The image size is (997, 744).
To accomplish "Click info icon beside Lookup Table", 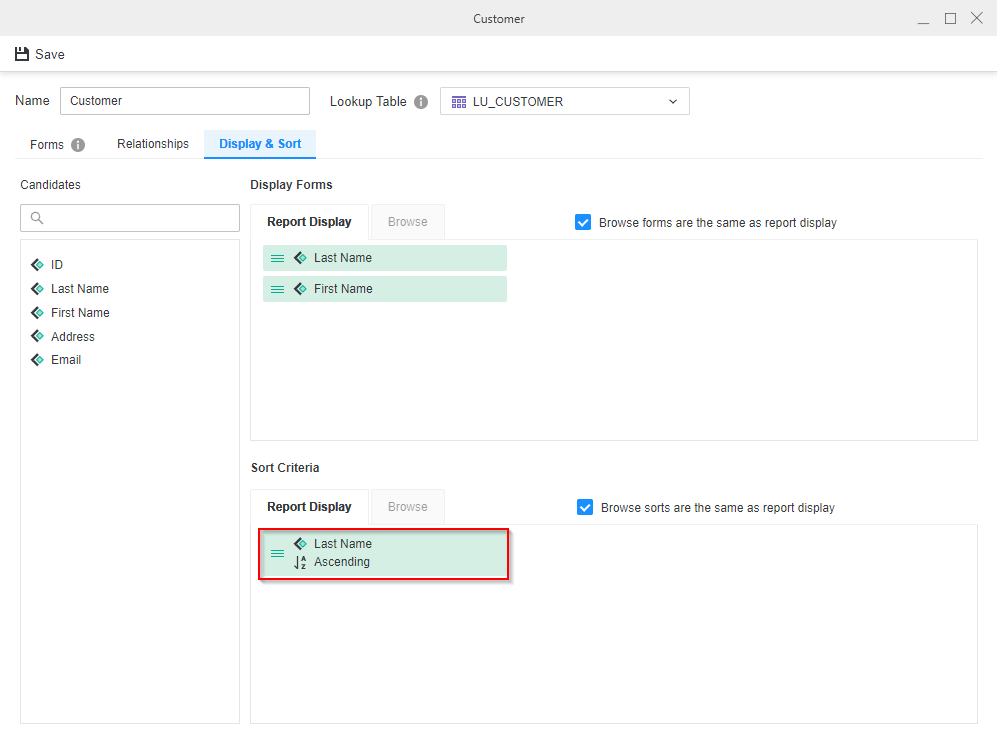I will [x=421, y=102].
